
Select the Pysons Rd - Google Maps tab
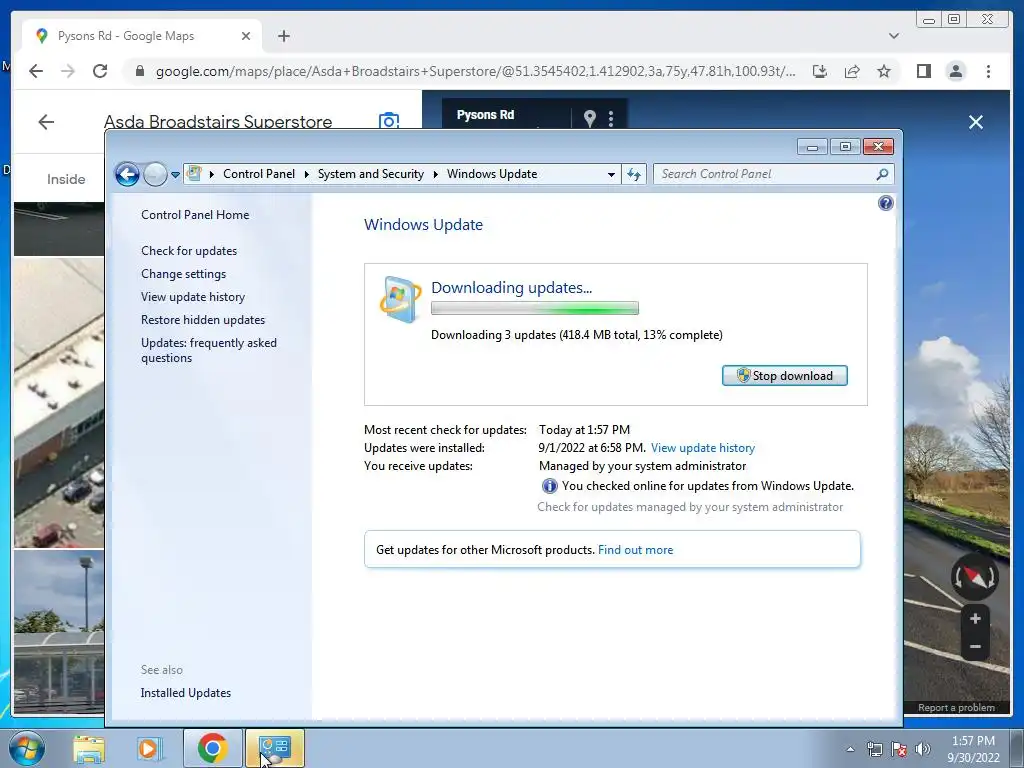tap(142, 36)
